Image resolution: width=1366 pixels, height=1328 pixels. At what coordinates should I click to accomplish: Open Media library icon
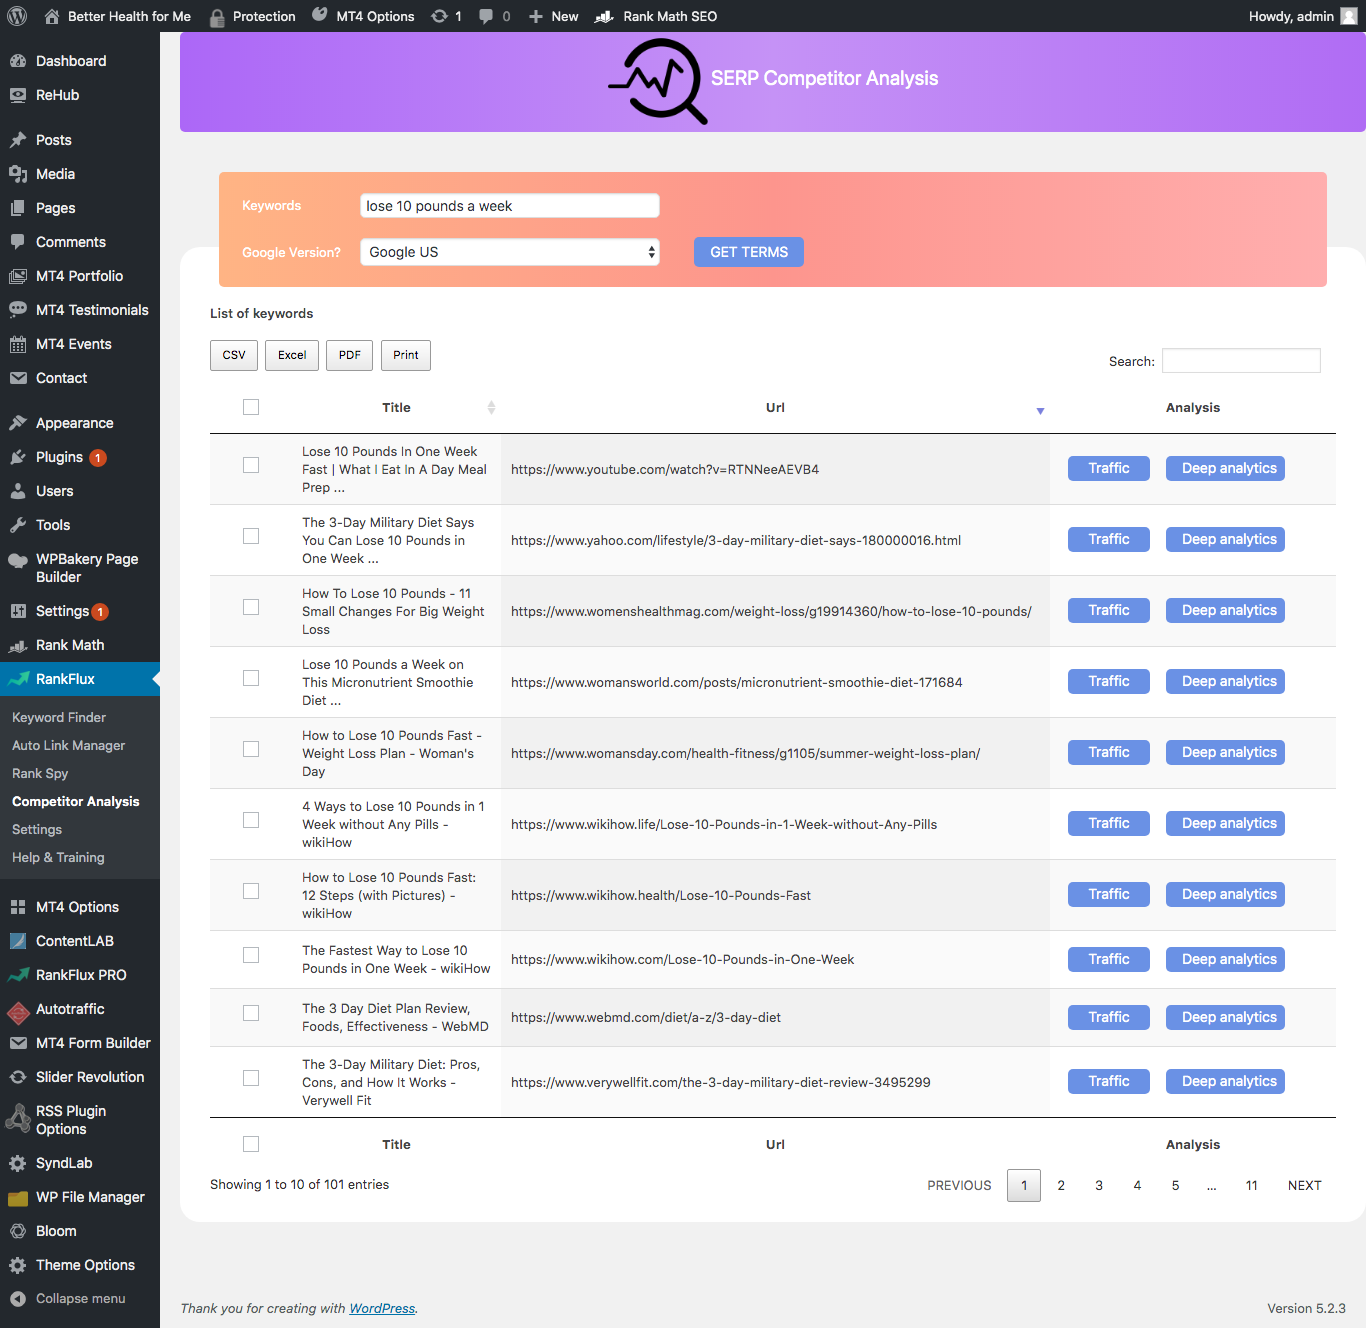tap(18, 174)
